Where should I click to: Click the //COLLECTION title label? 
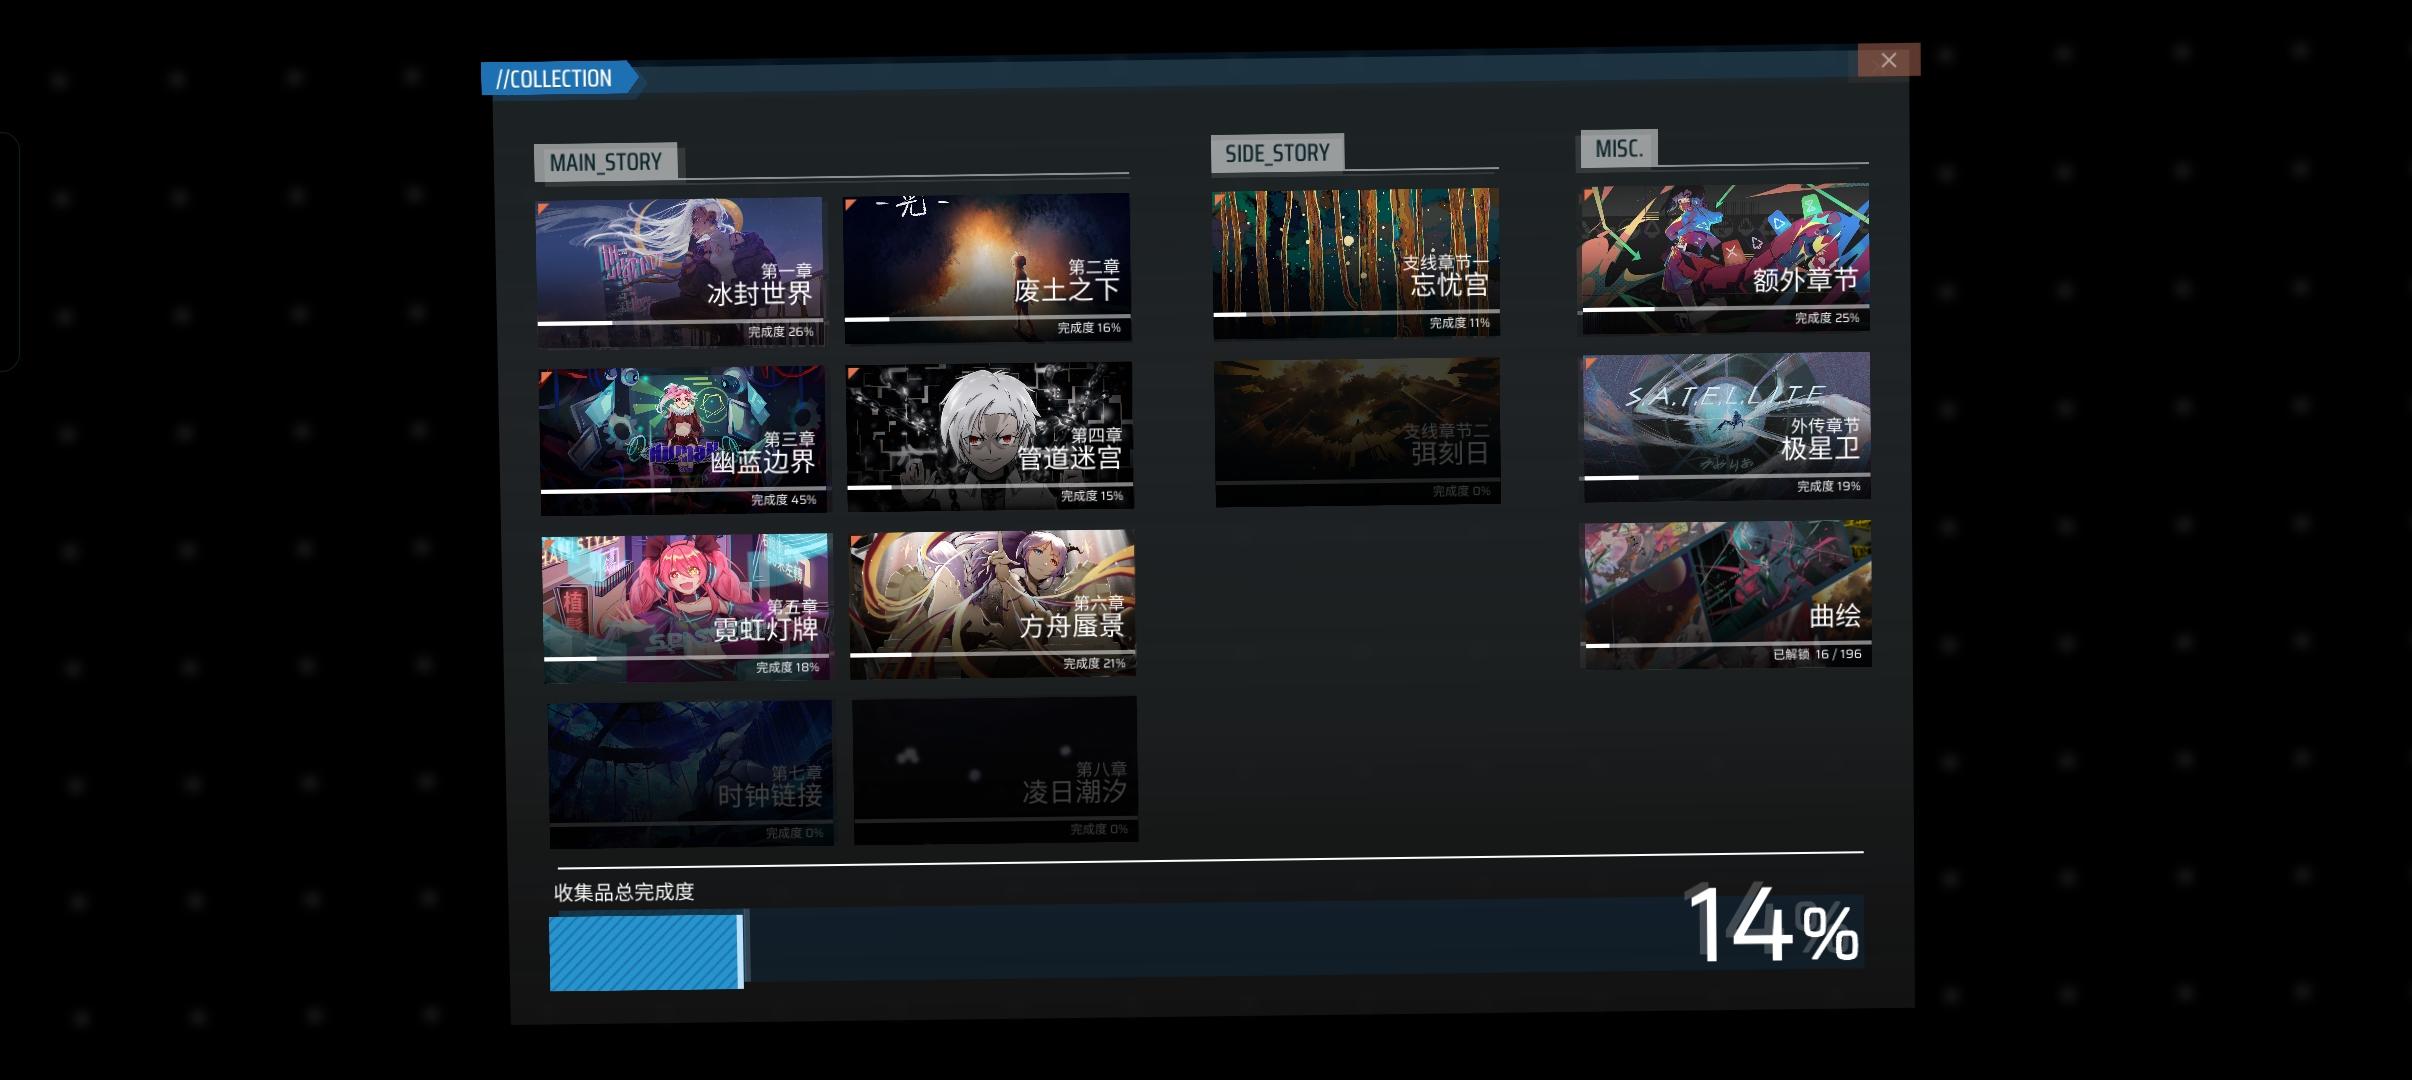(555, 79)
